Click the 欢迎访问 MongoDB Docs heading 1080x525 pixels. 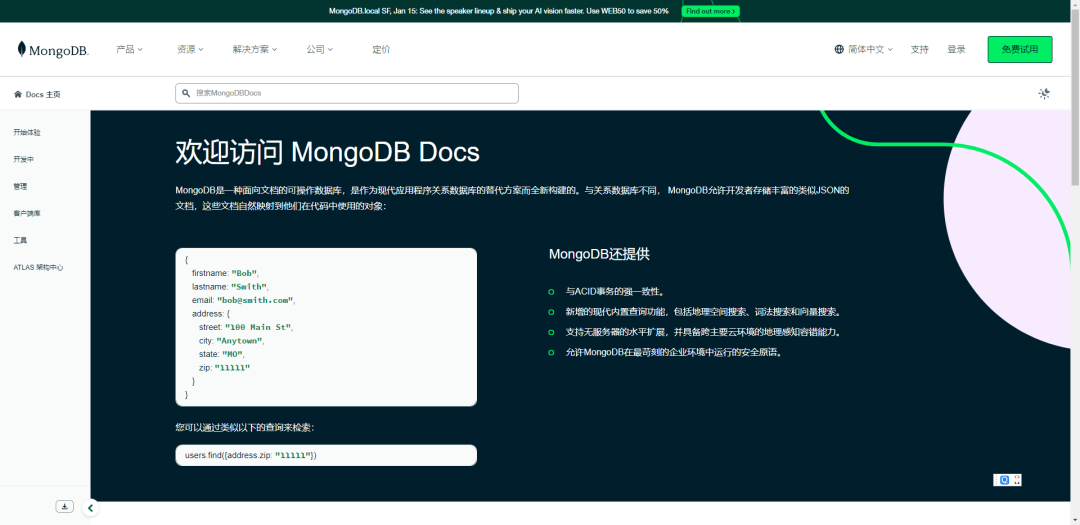coord(327,152)
